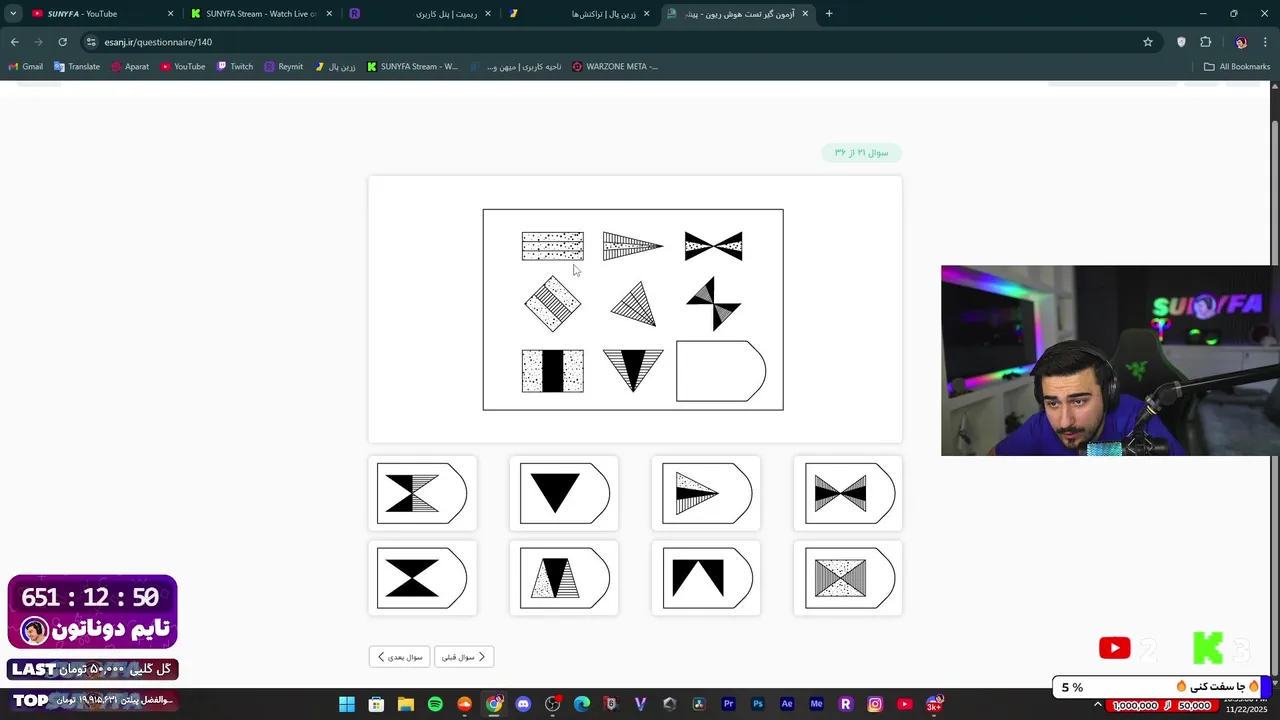Open the shield extension icon in toolbar
Screen dimensions: 1280x720
tap(1181, 42)
